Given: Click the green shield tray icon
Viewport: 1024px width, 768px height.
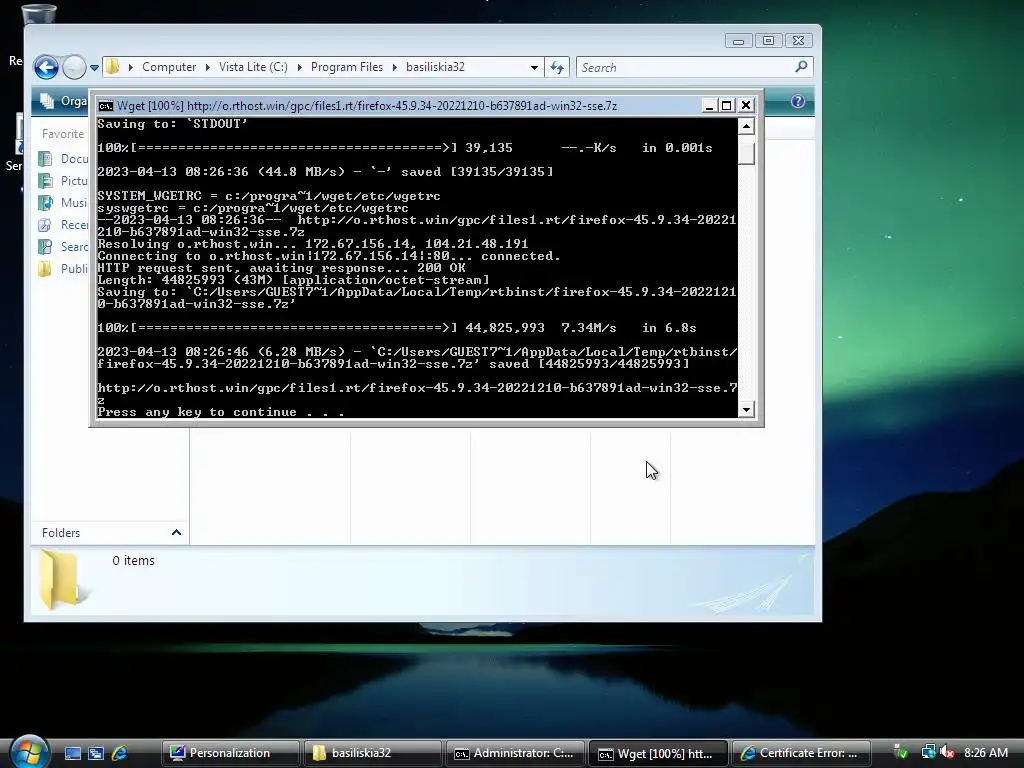Looking at the screenshot, I should coord(901,752).
